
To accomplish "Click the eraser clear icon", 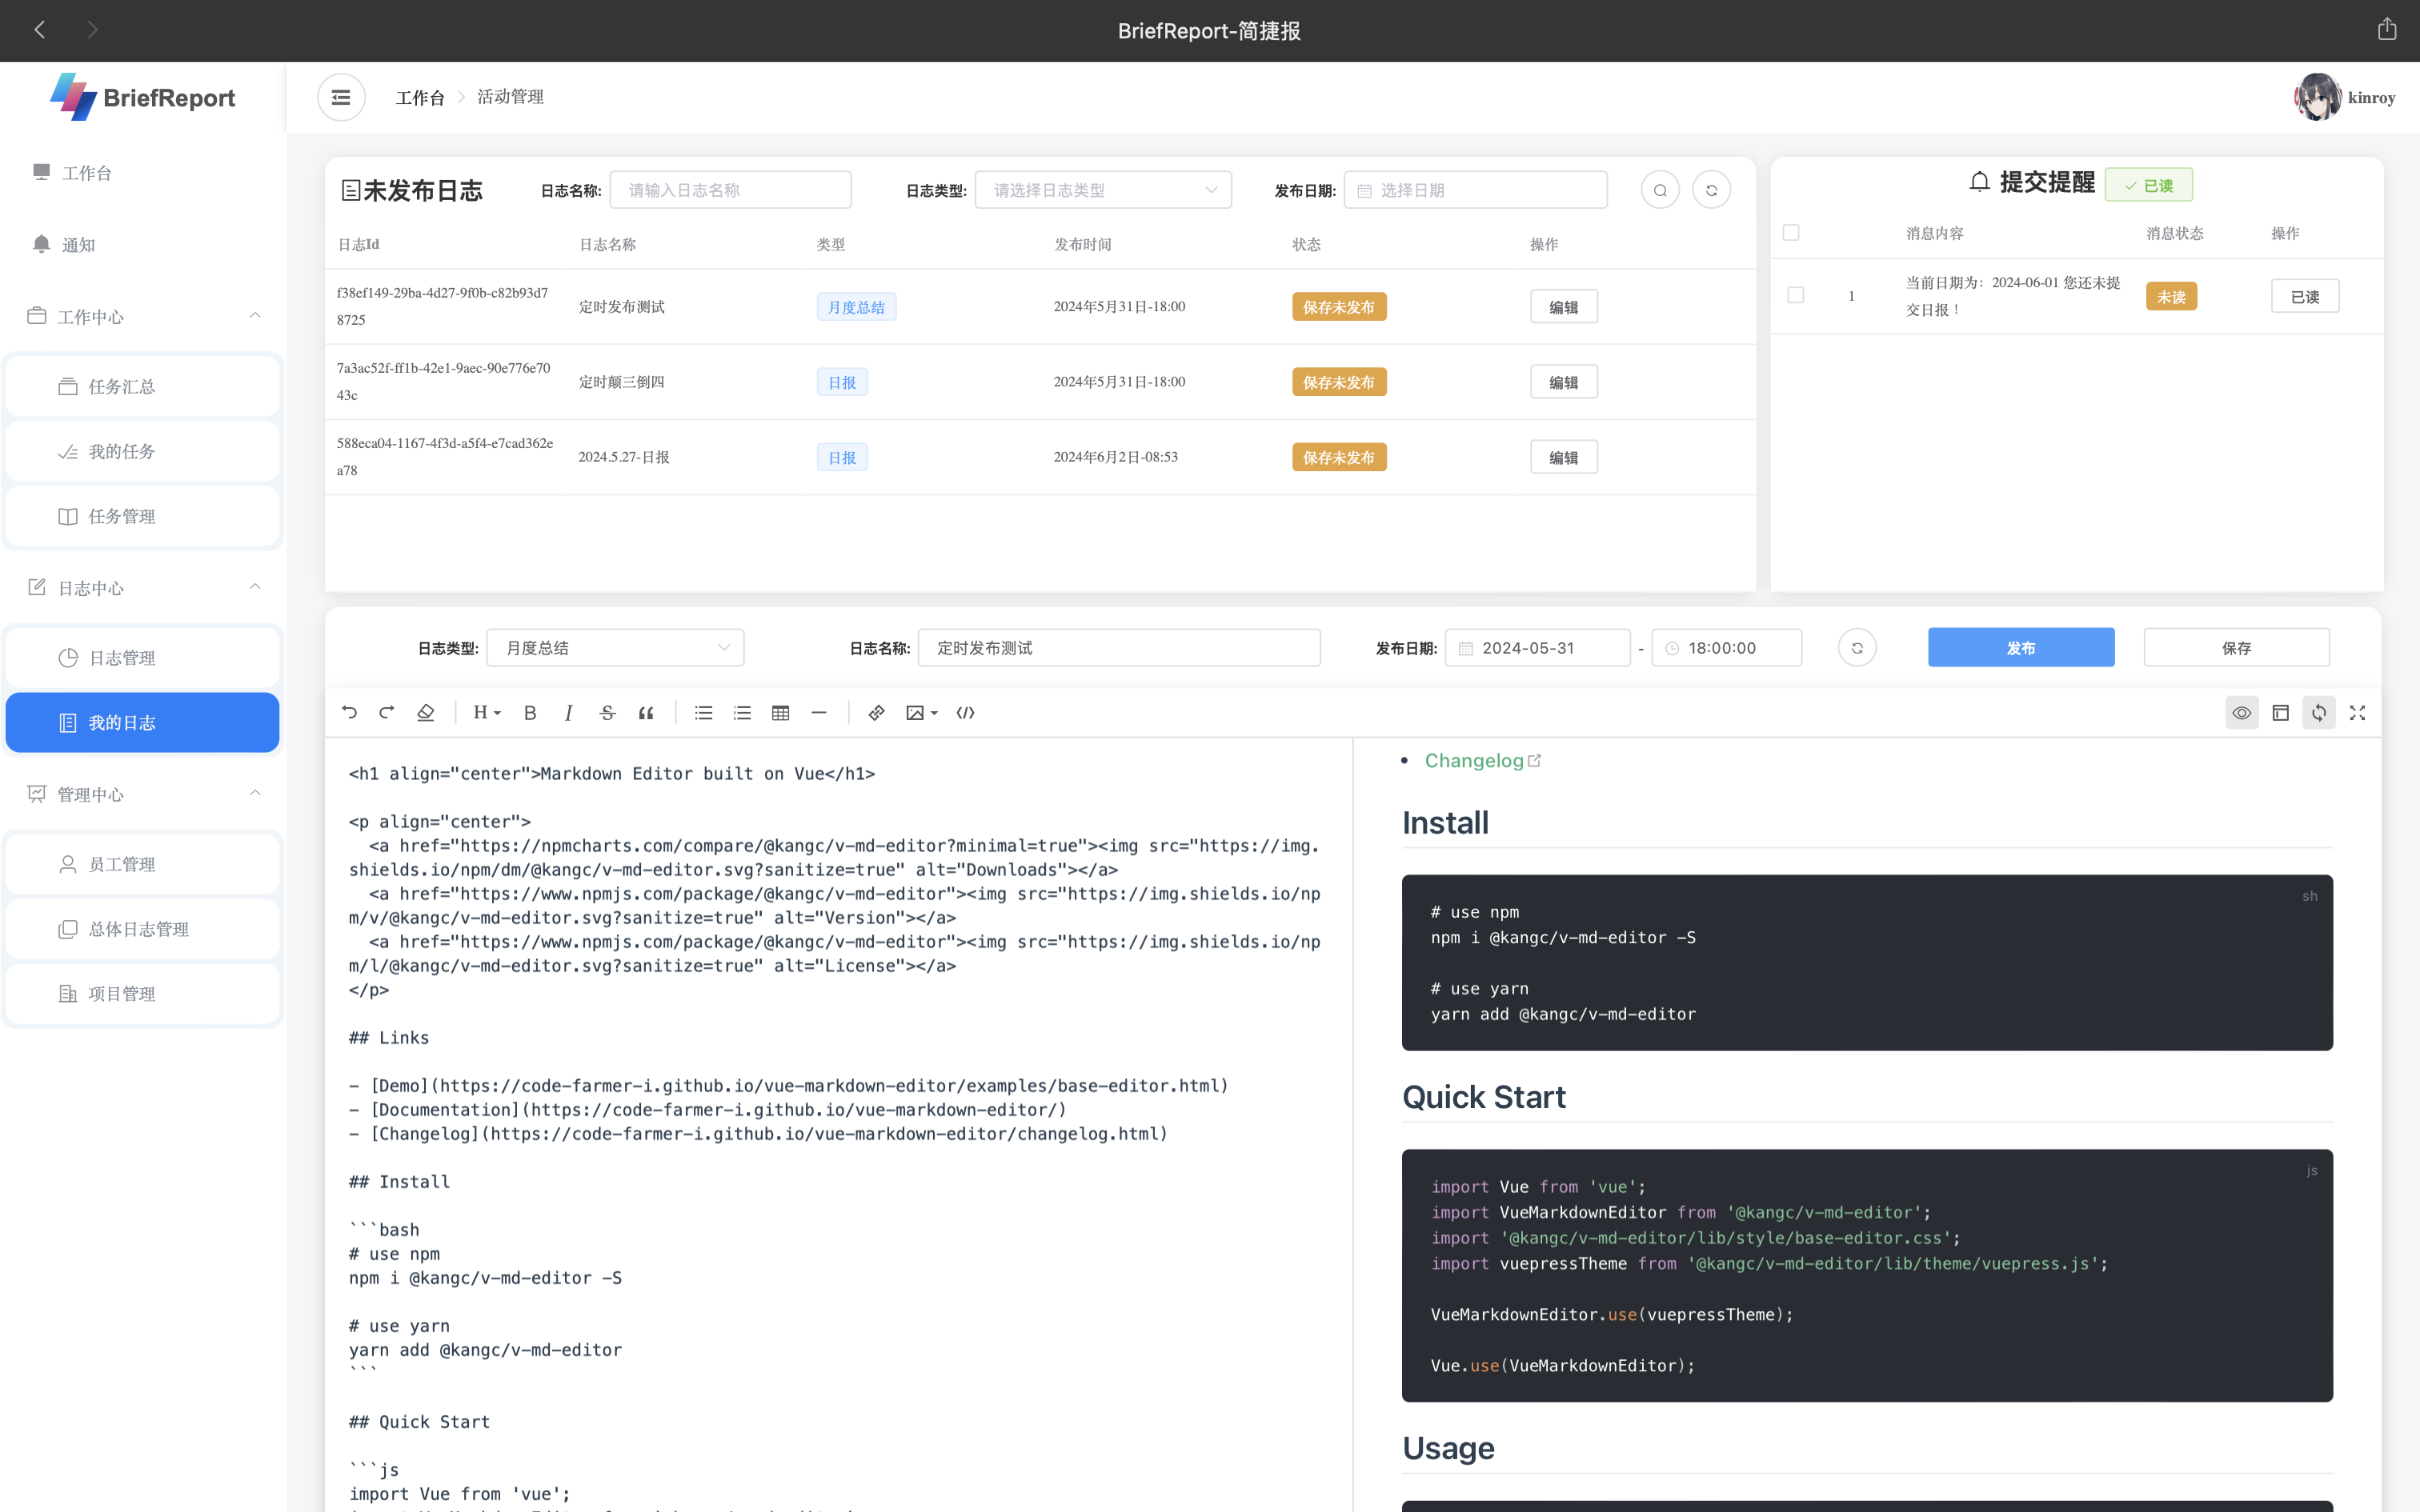I will tap(425, 712).
